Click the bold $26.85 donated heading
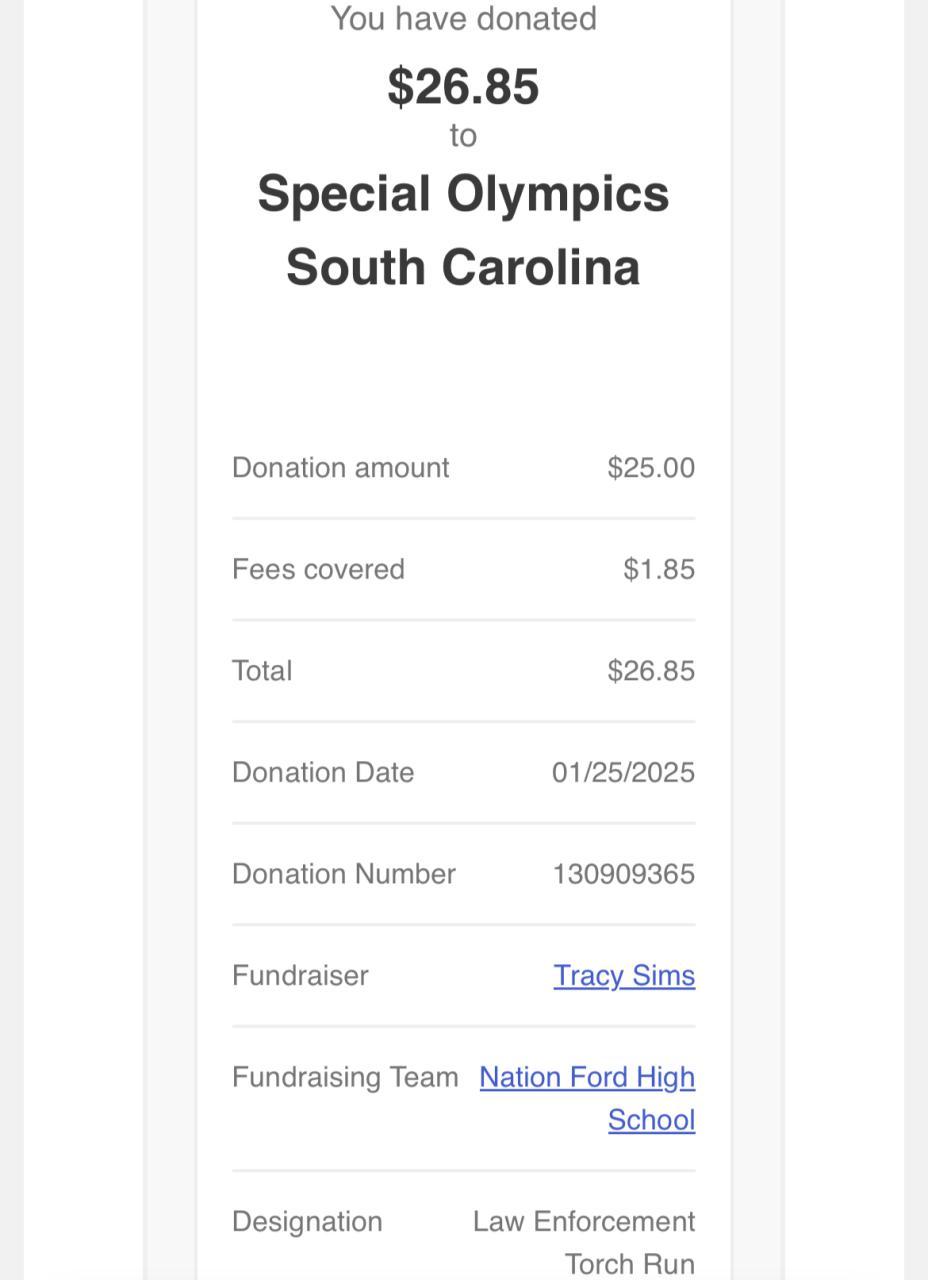This screenshot has height=1280, width=928. (x=463, y=86)
